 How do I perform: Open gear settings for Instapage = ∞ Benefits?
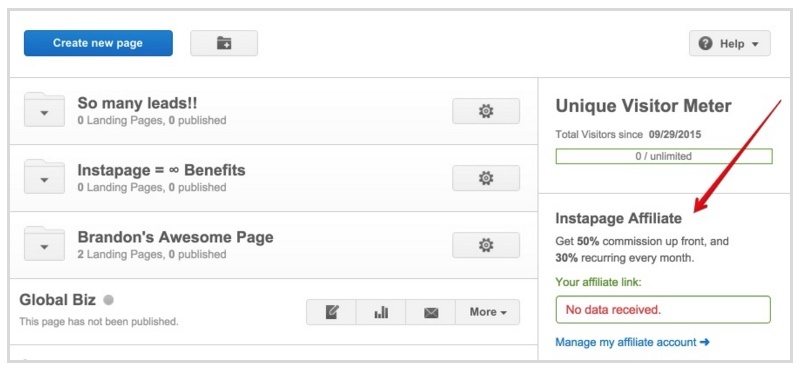point(486,178)
